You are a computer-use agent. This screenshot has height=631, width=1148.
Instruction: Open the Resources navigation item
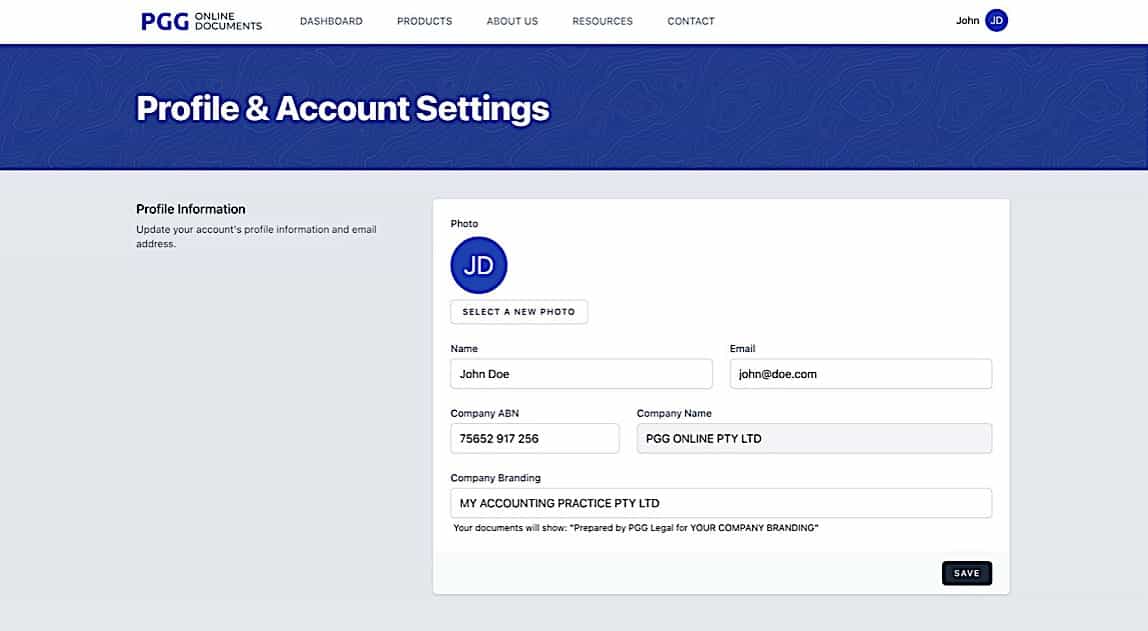point(602,20)
